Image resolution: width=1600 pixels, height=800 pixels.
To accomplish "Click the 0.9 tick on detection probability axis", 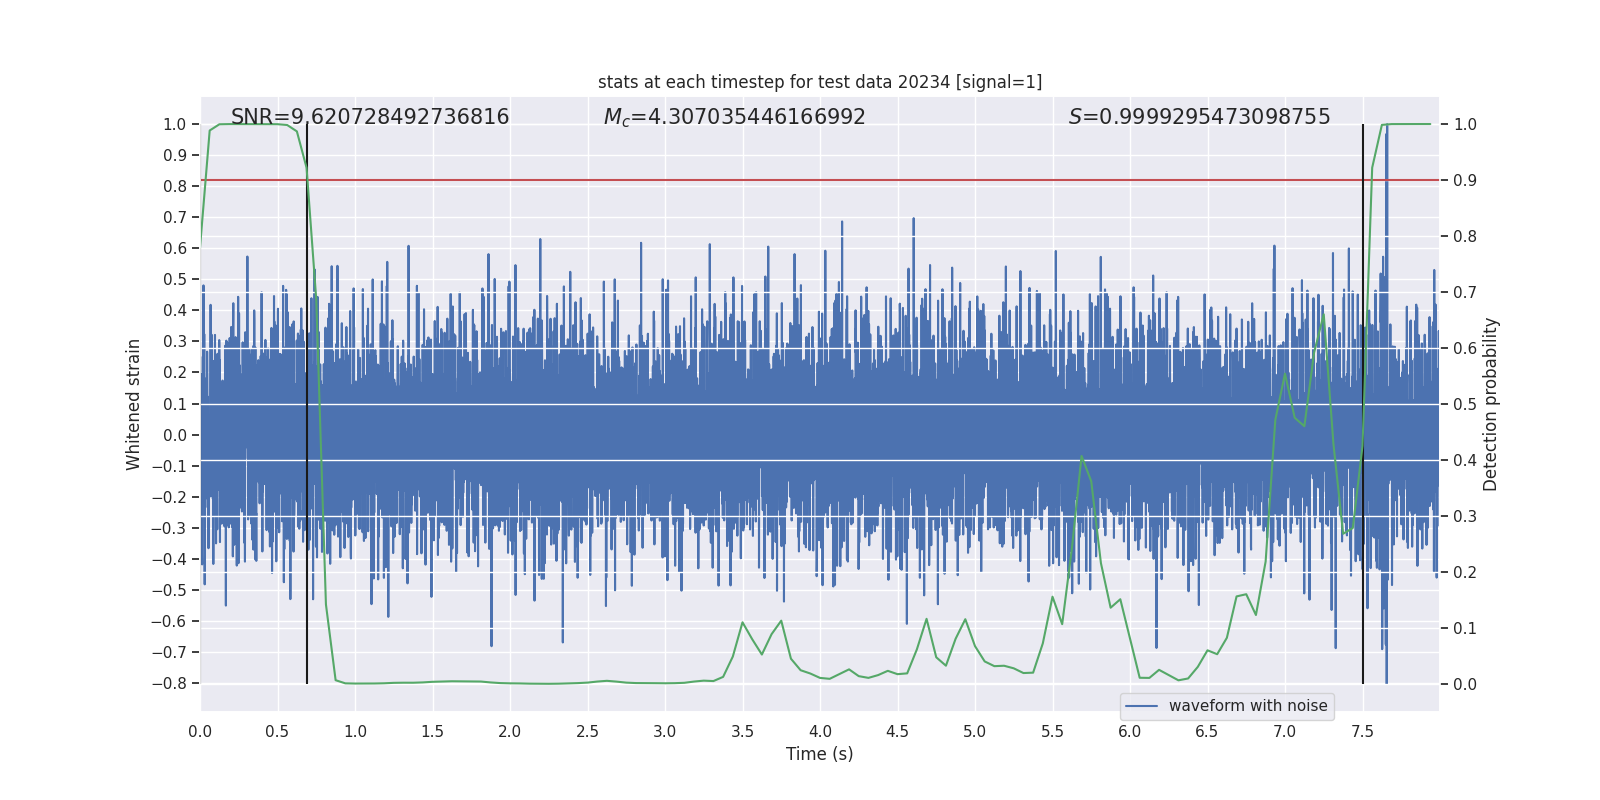I will (x=1465, y=181).
